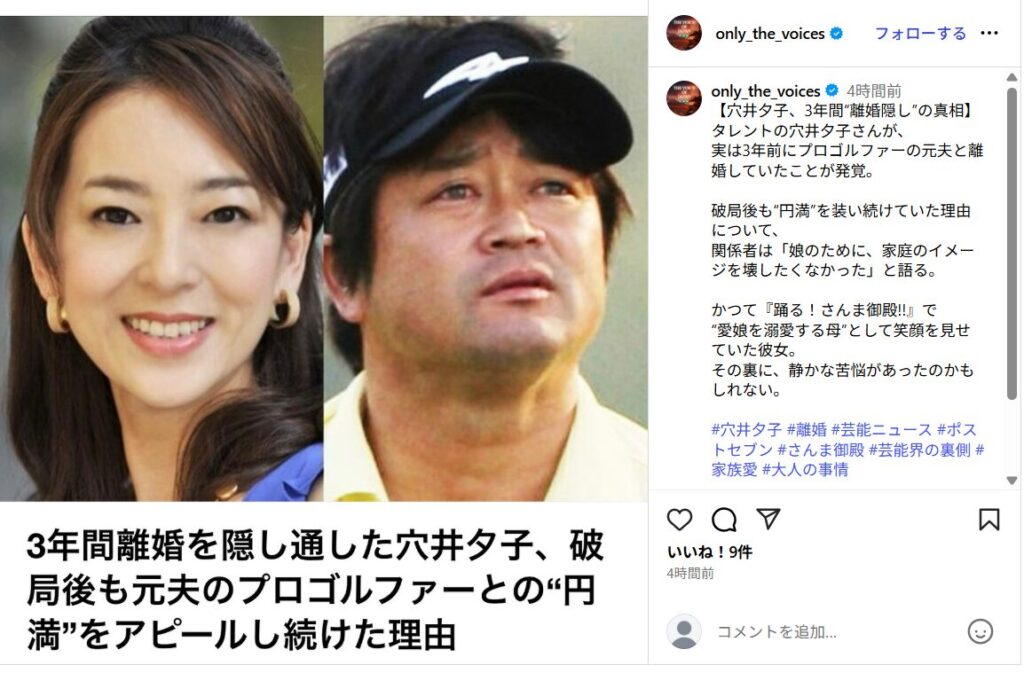Save post using bookmark icon

pyautogui.click(x=989, y=520)
